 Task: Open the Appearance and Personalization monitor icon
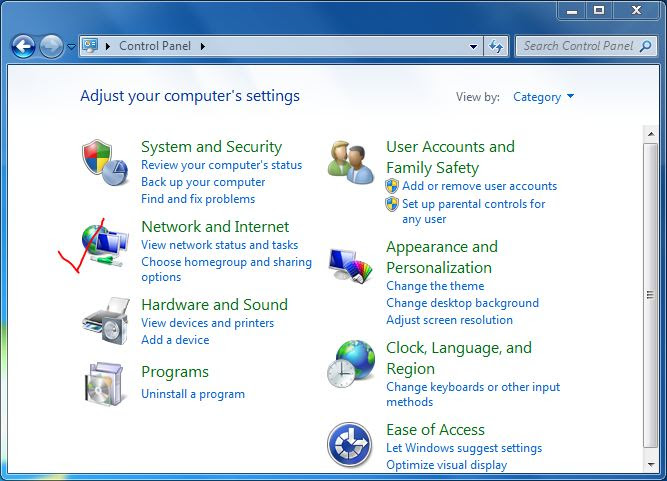[351, 266]
